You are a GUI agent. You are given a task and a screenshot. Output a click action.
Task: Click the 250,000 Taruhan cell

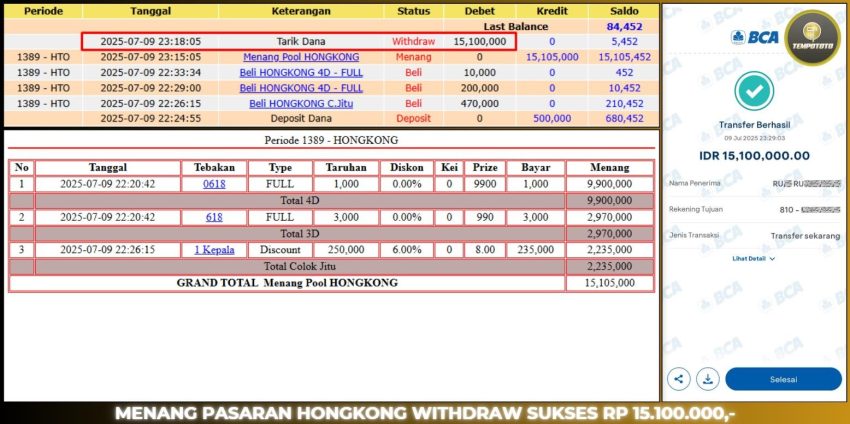(346, 249)
